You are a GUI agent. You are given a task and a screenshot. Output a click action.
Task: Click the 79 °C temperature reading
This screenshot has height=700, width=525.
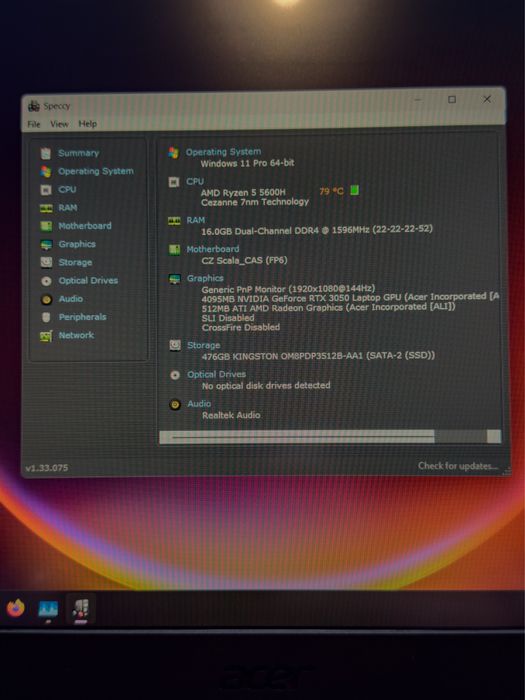(x=331, y=192)
